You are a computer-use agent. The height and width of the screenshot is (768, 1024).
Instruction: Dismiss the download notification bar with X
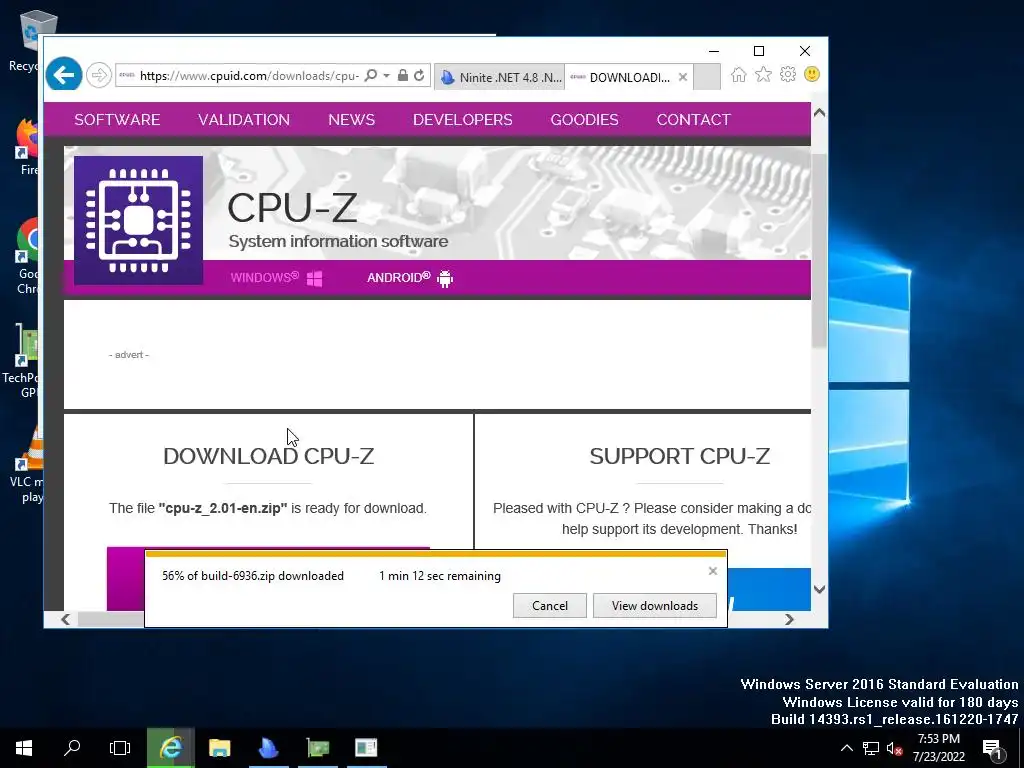click(712, 571)
